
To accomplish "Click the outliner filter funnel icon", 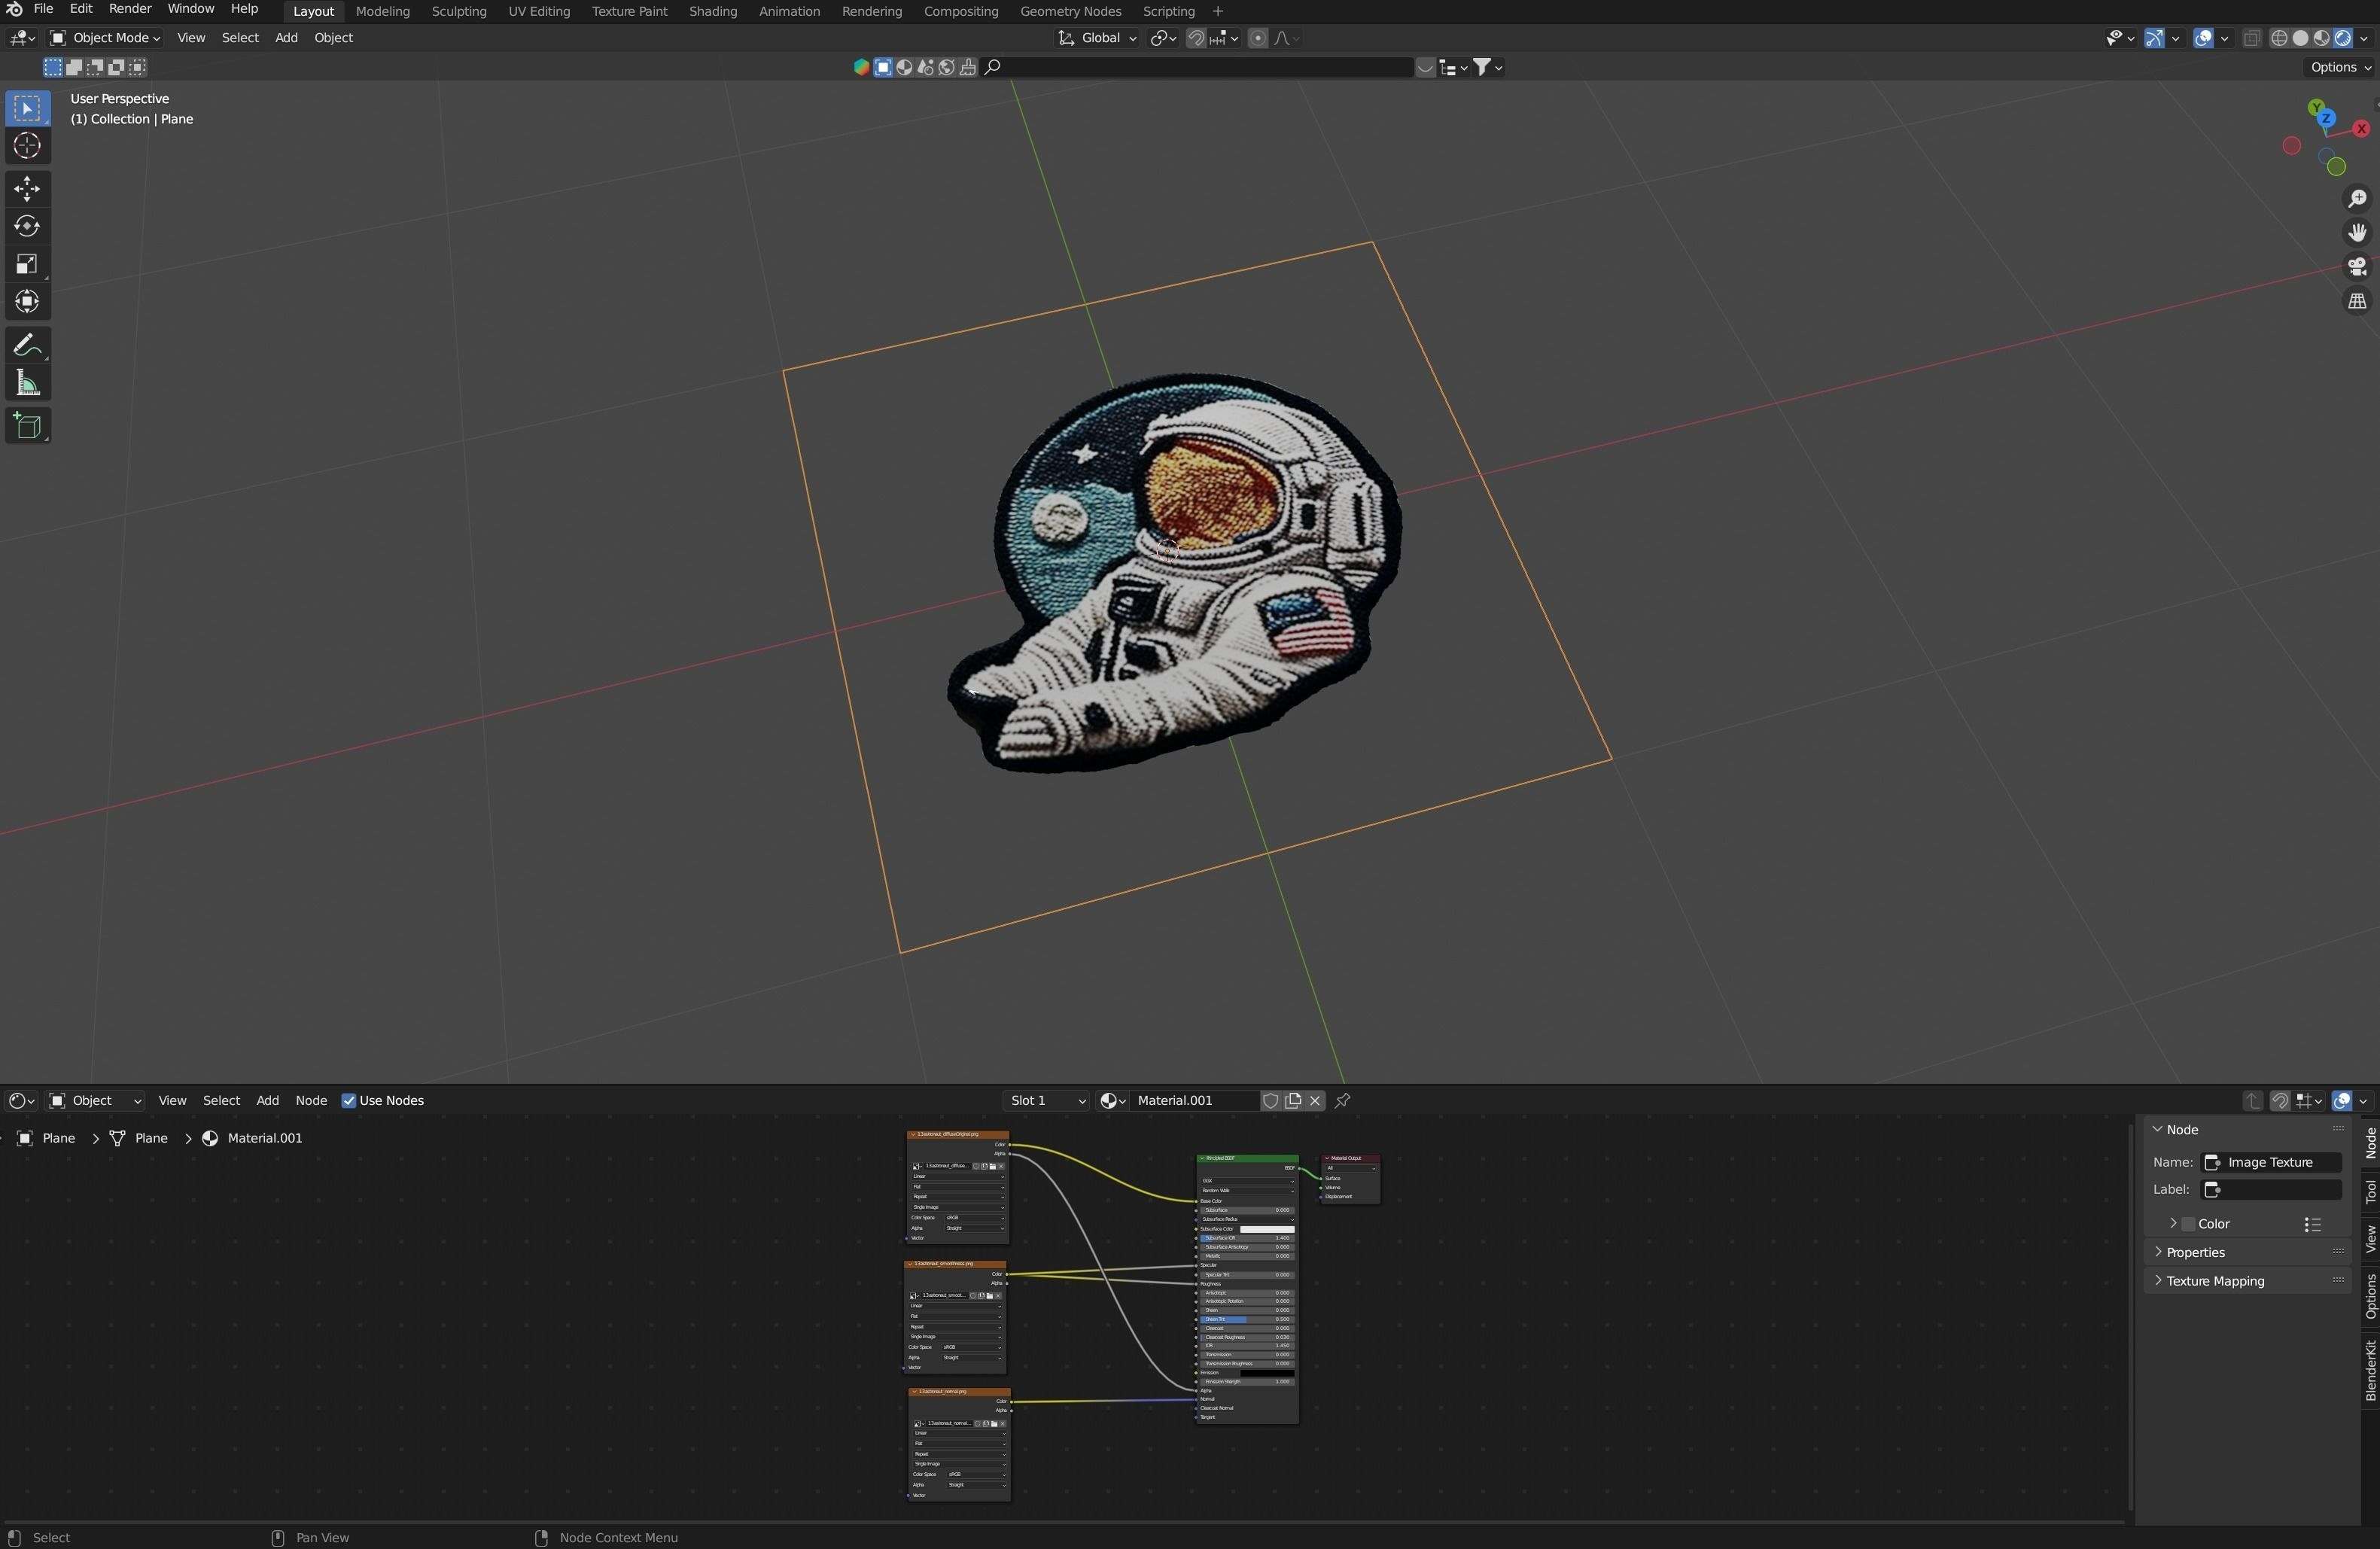I will click(1483, 67).
